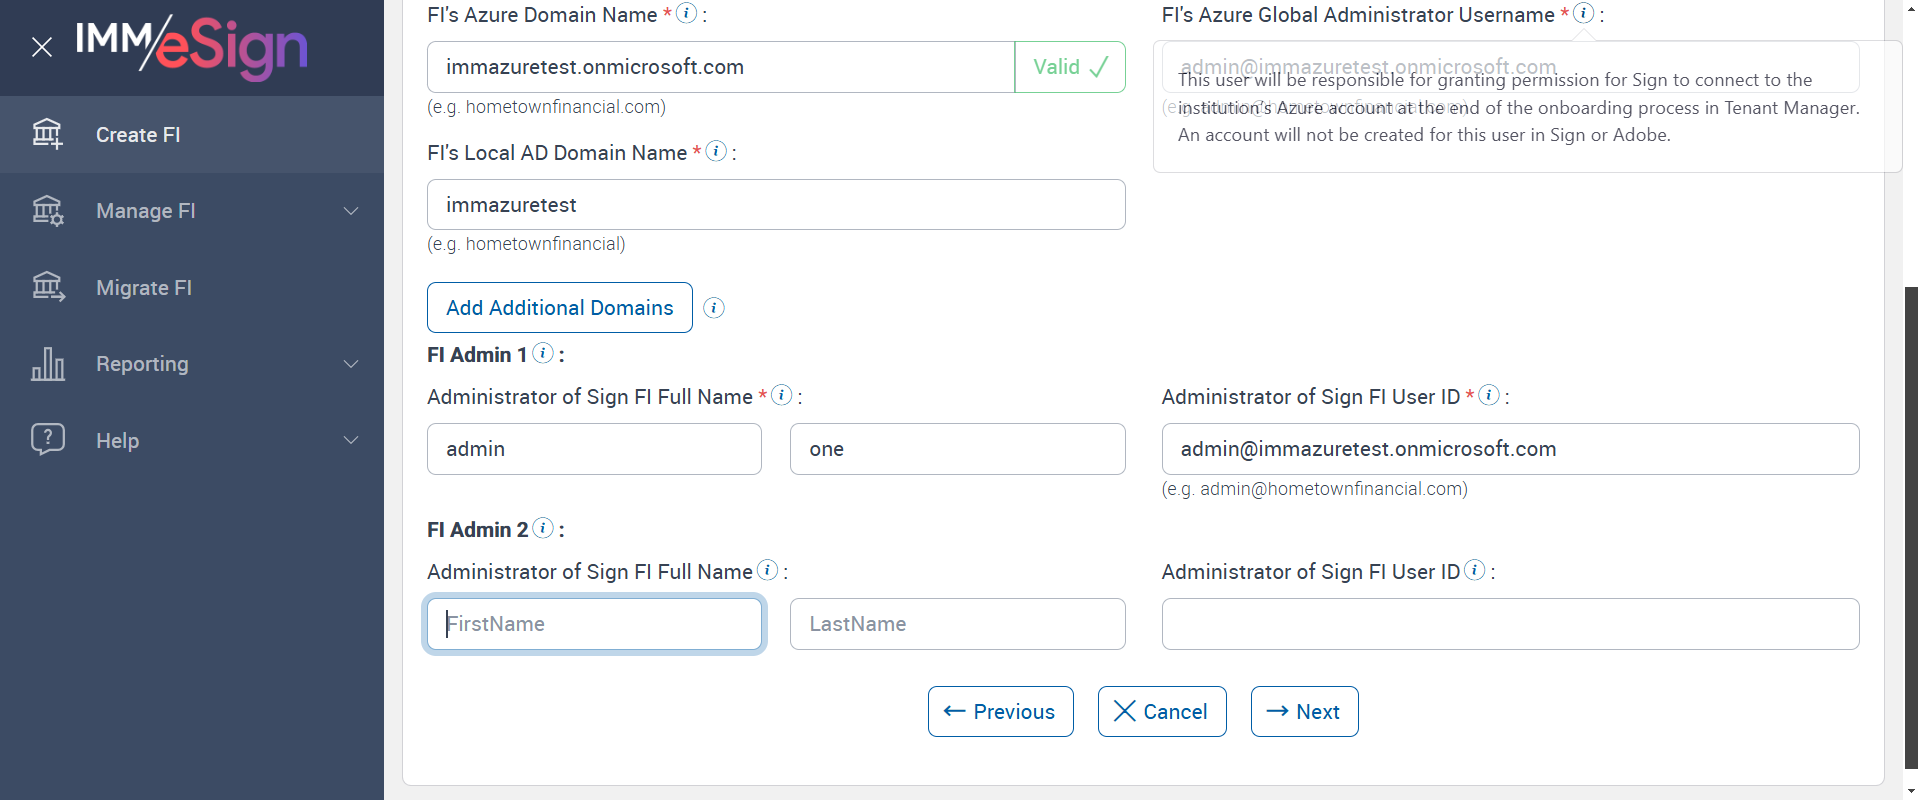Image resolution: width=1920 pixels, height=800 pixels.
Task: Click info icon beside FI's Local AD Domain Name
Action: tap(716, 151)
